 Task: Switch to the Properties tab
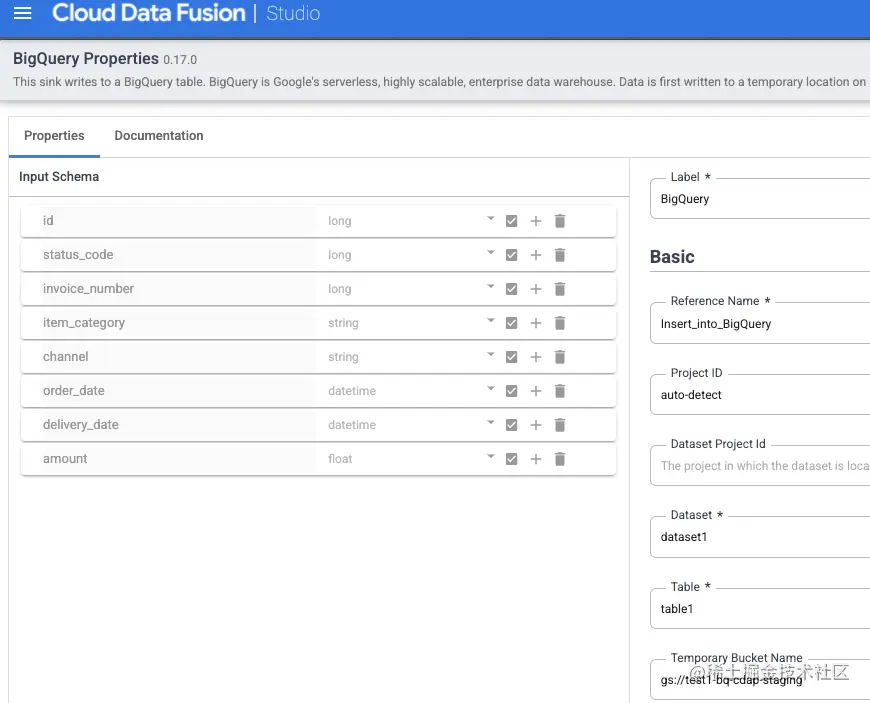54,136
